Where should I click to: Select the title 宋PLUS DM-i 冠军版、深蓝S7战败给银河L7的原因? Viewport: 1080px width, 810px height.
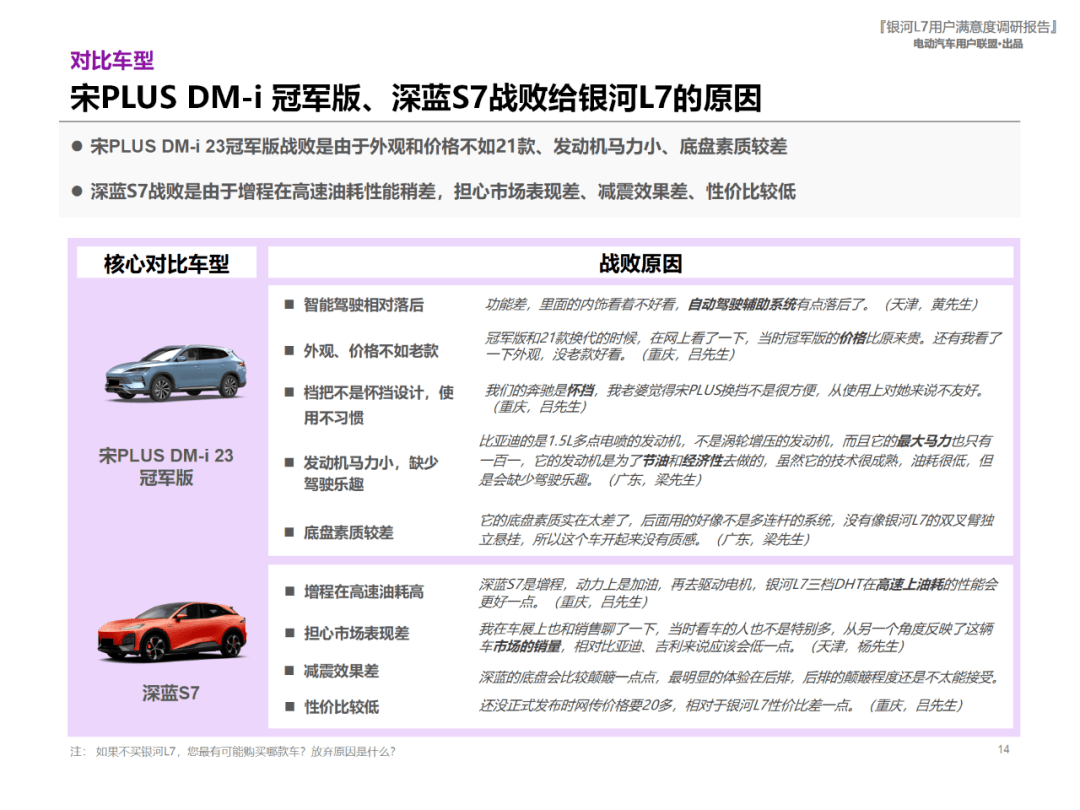[x=415, y=98]
